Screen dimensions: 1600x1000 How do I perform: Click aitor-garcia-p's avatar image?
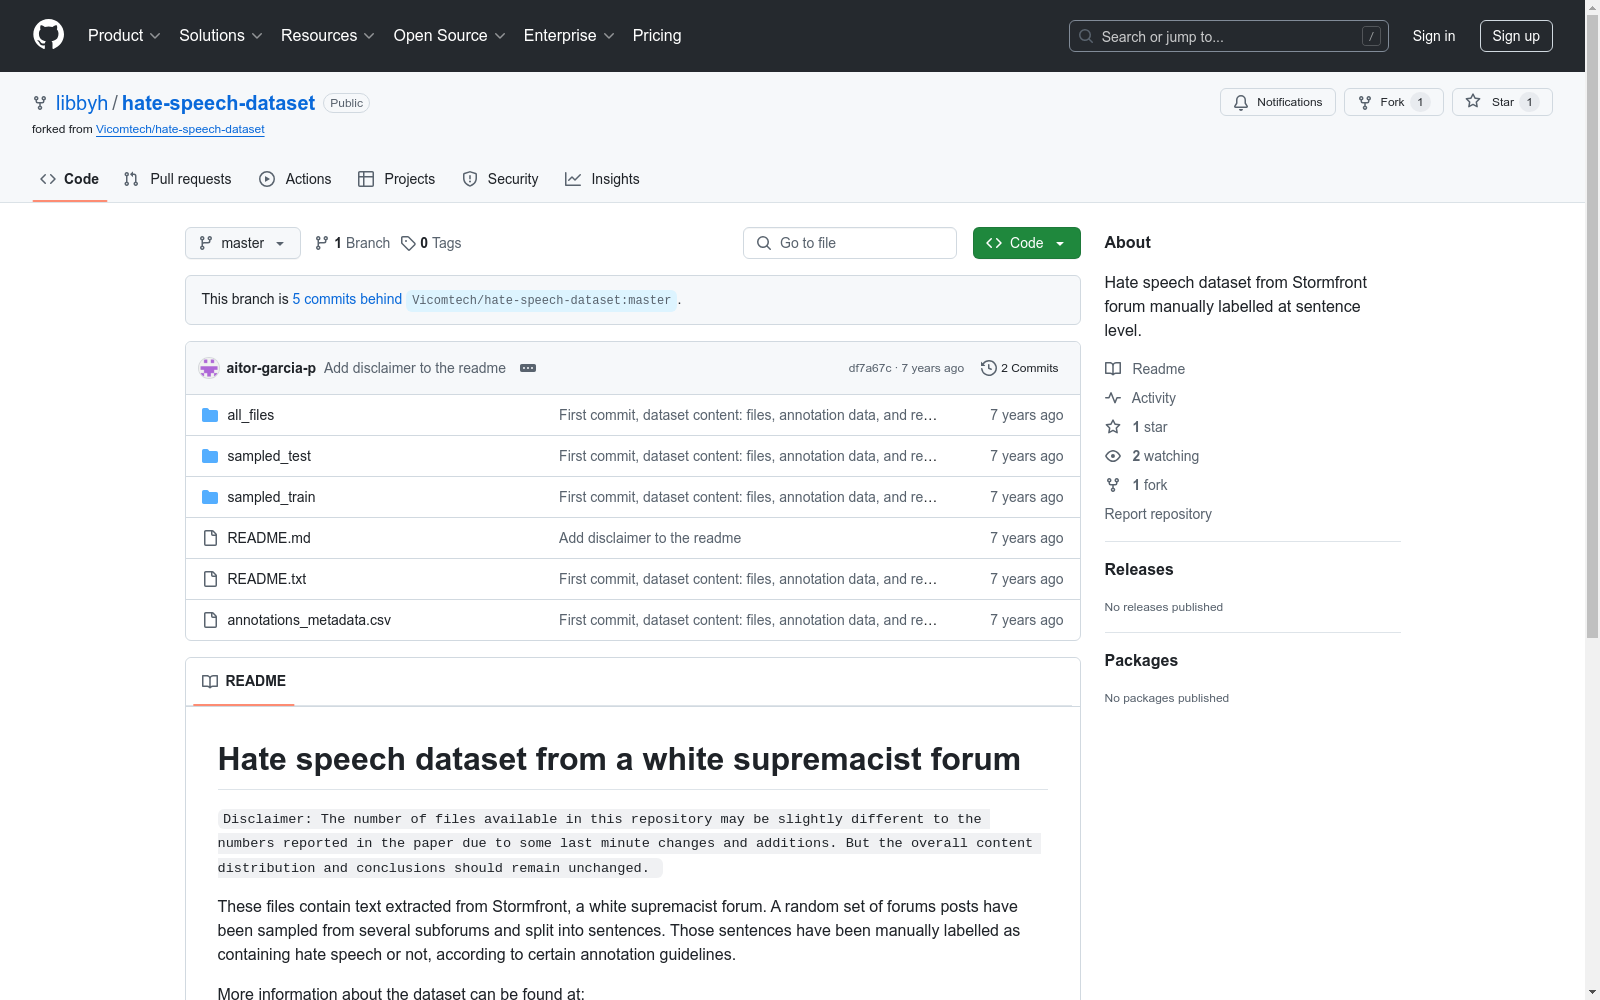tap(209, 368)
